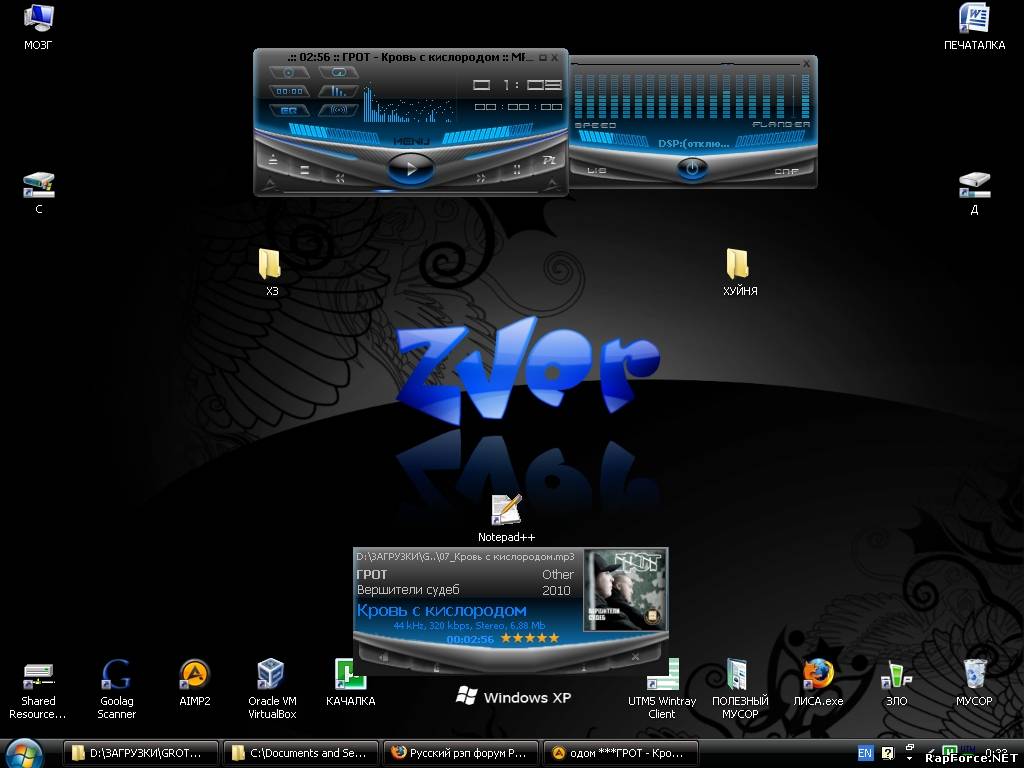The height and width of the screenshot is (768, 1024).
Task: Click the DSP status text
Action: click(694, 143)
